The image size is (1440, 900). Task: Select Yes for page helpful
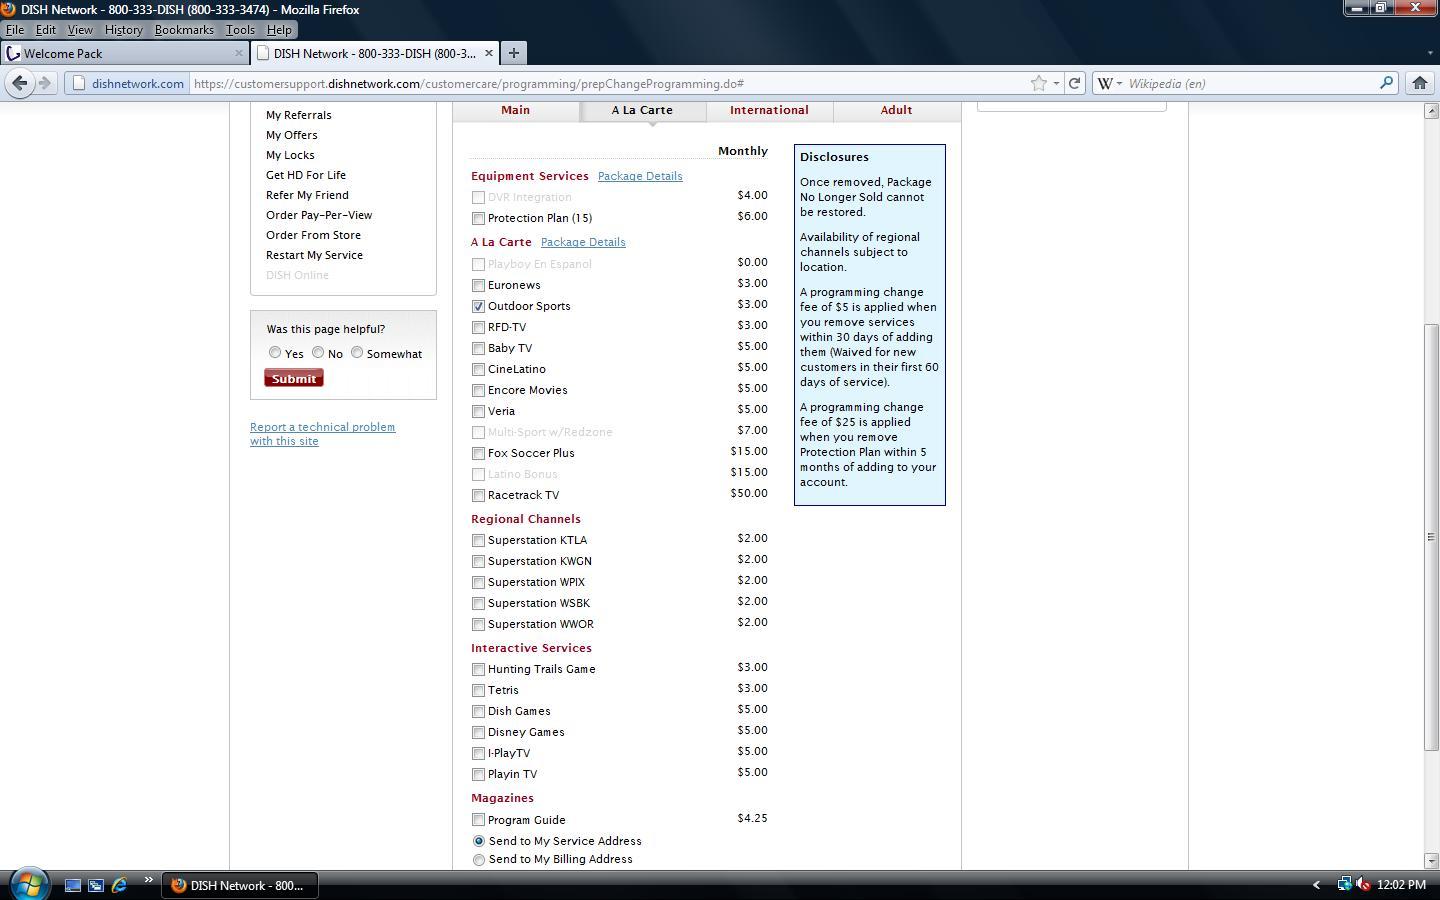tap(275, 352)
